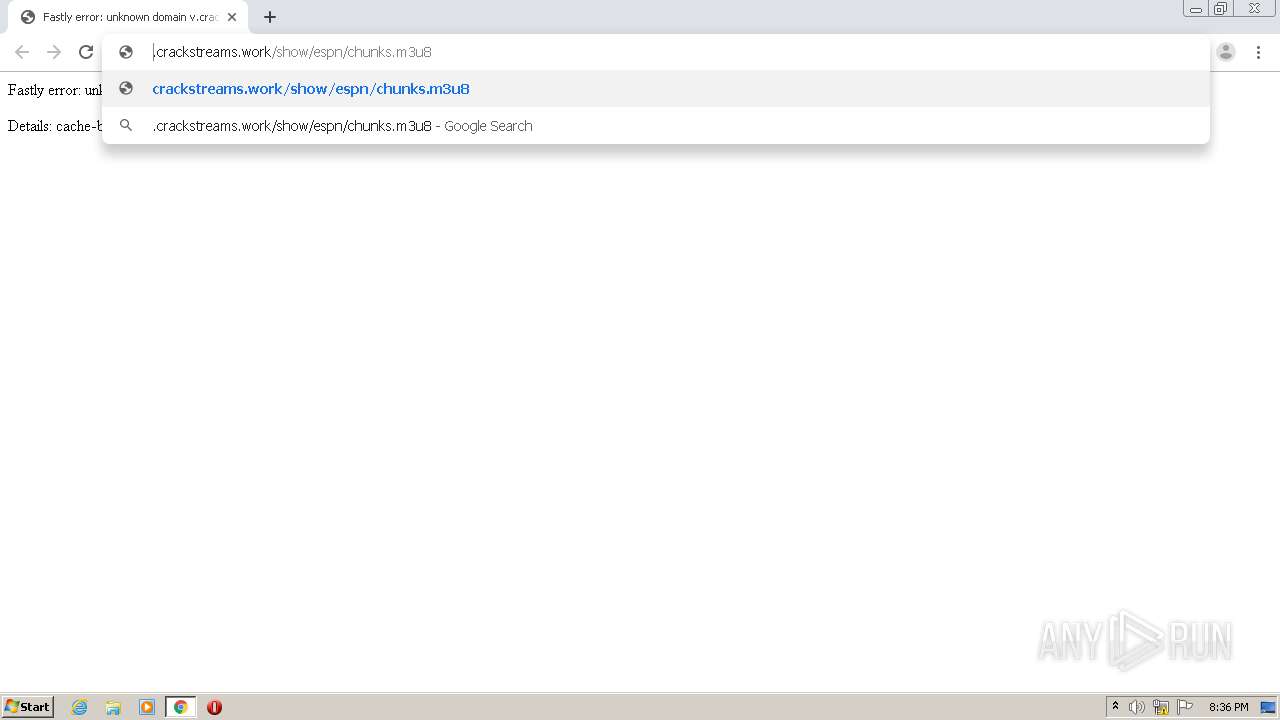
Task: Restore down the Chrome window
Action: pyautogui.click(x=1221, y=9)
